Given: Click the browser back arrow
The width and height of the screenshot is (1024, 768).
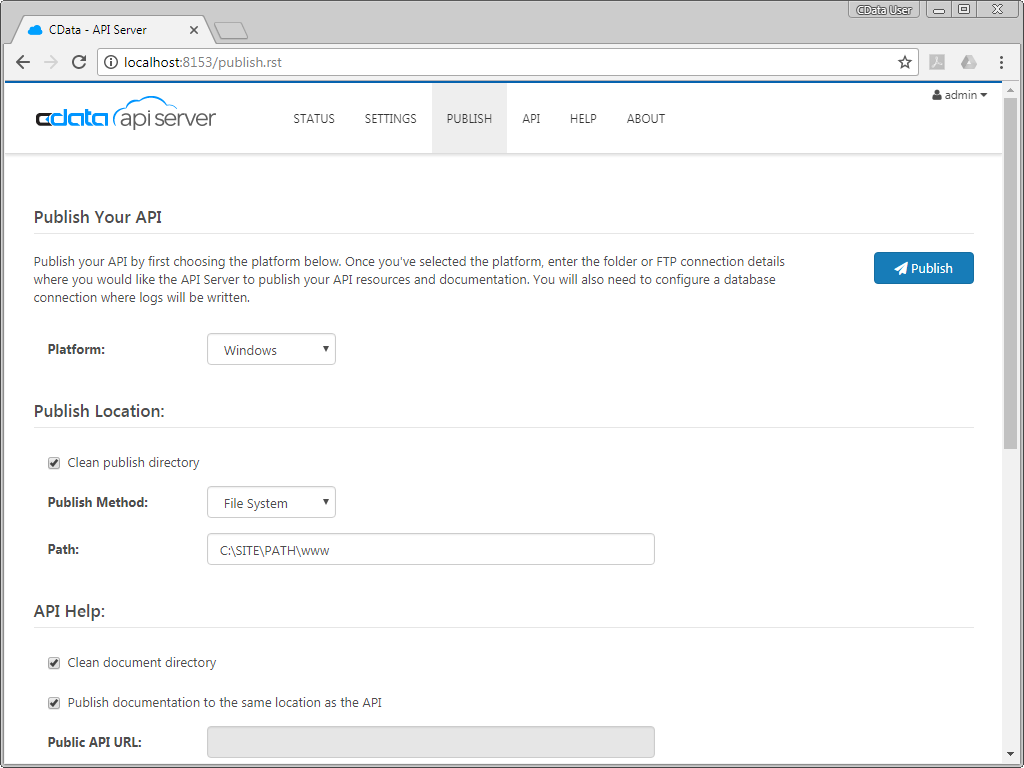Looking at the screenshot, I should click(22, 61).
